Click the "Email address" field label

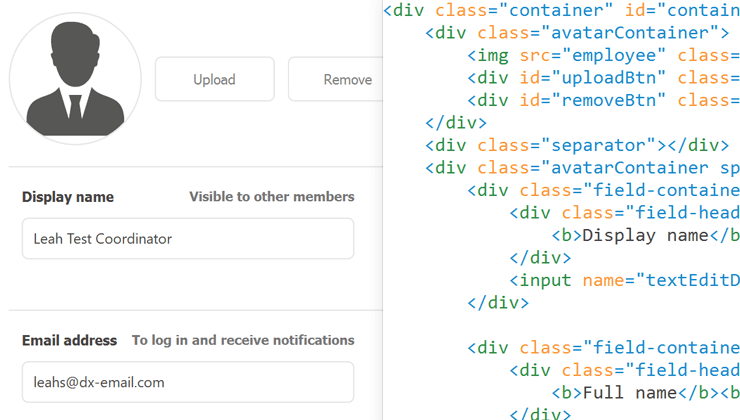(70, 340)
